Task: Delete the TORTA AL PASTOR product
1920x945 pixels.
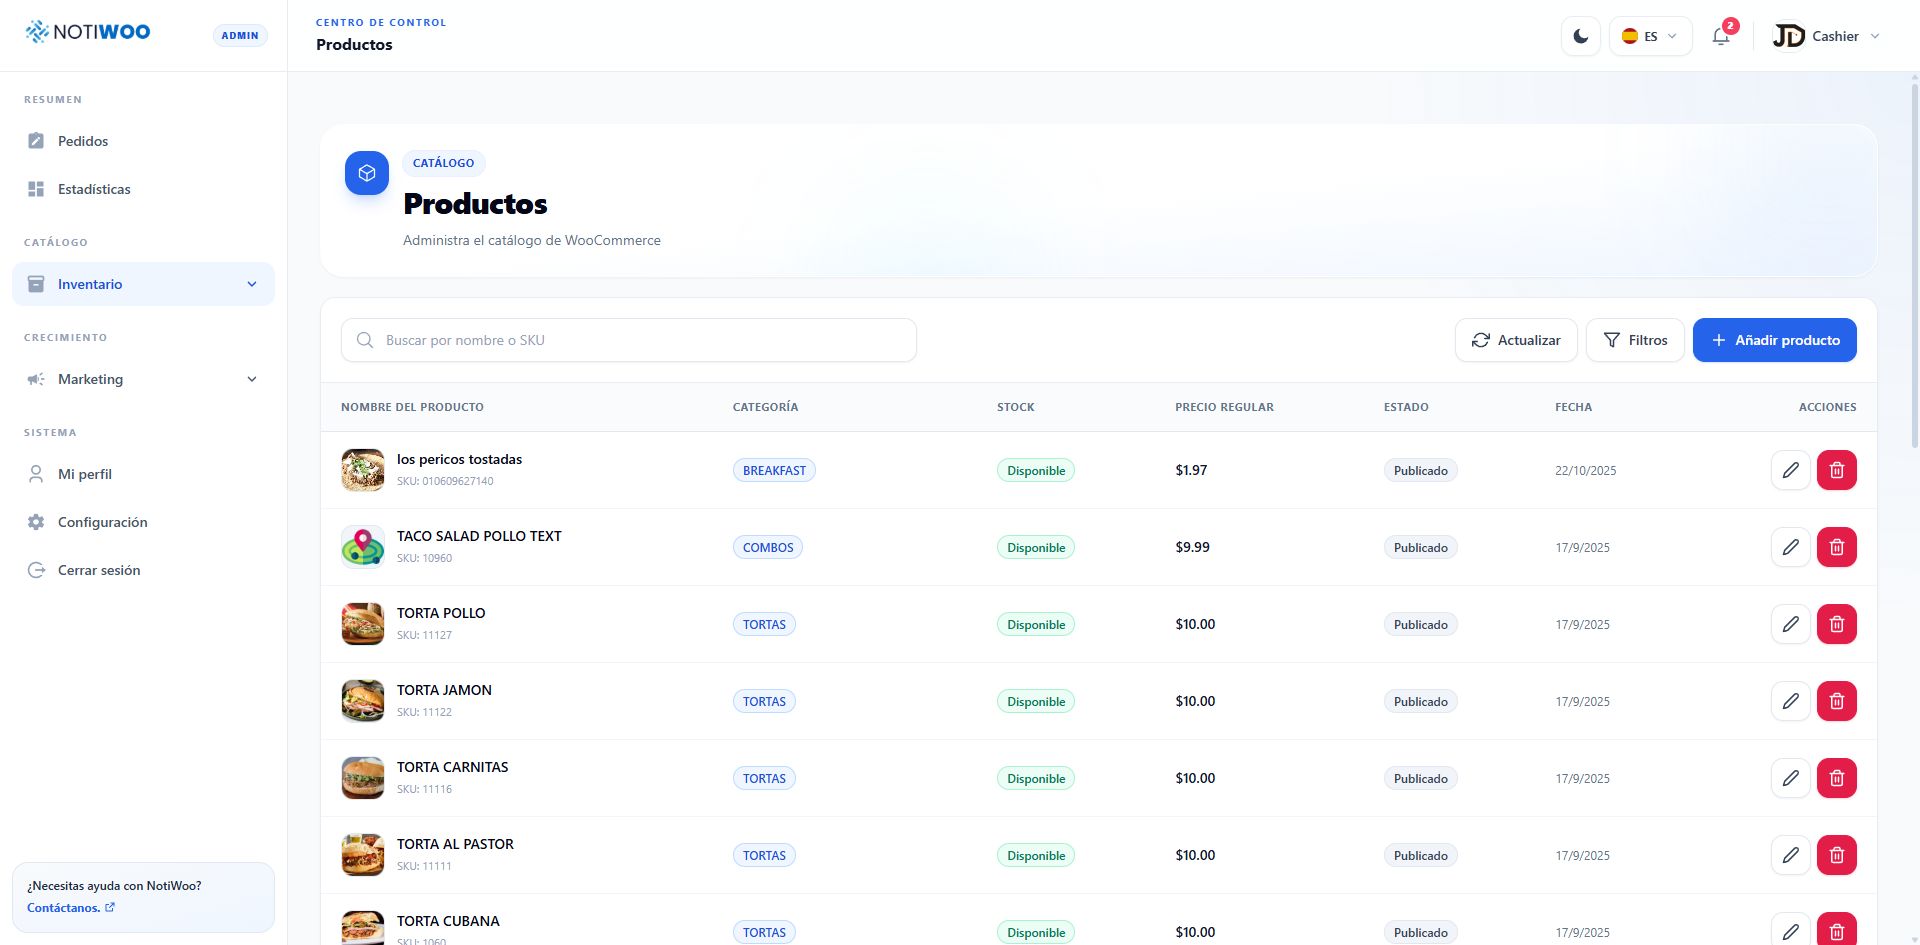Action: point(1837,855)
